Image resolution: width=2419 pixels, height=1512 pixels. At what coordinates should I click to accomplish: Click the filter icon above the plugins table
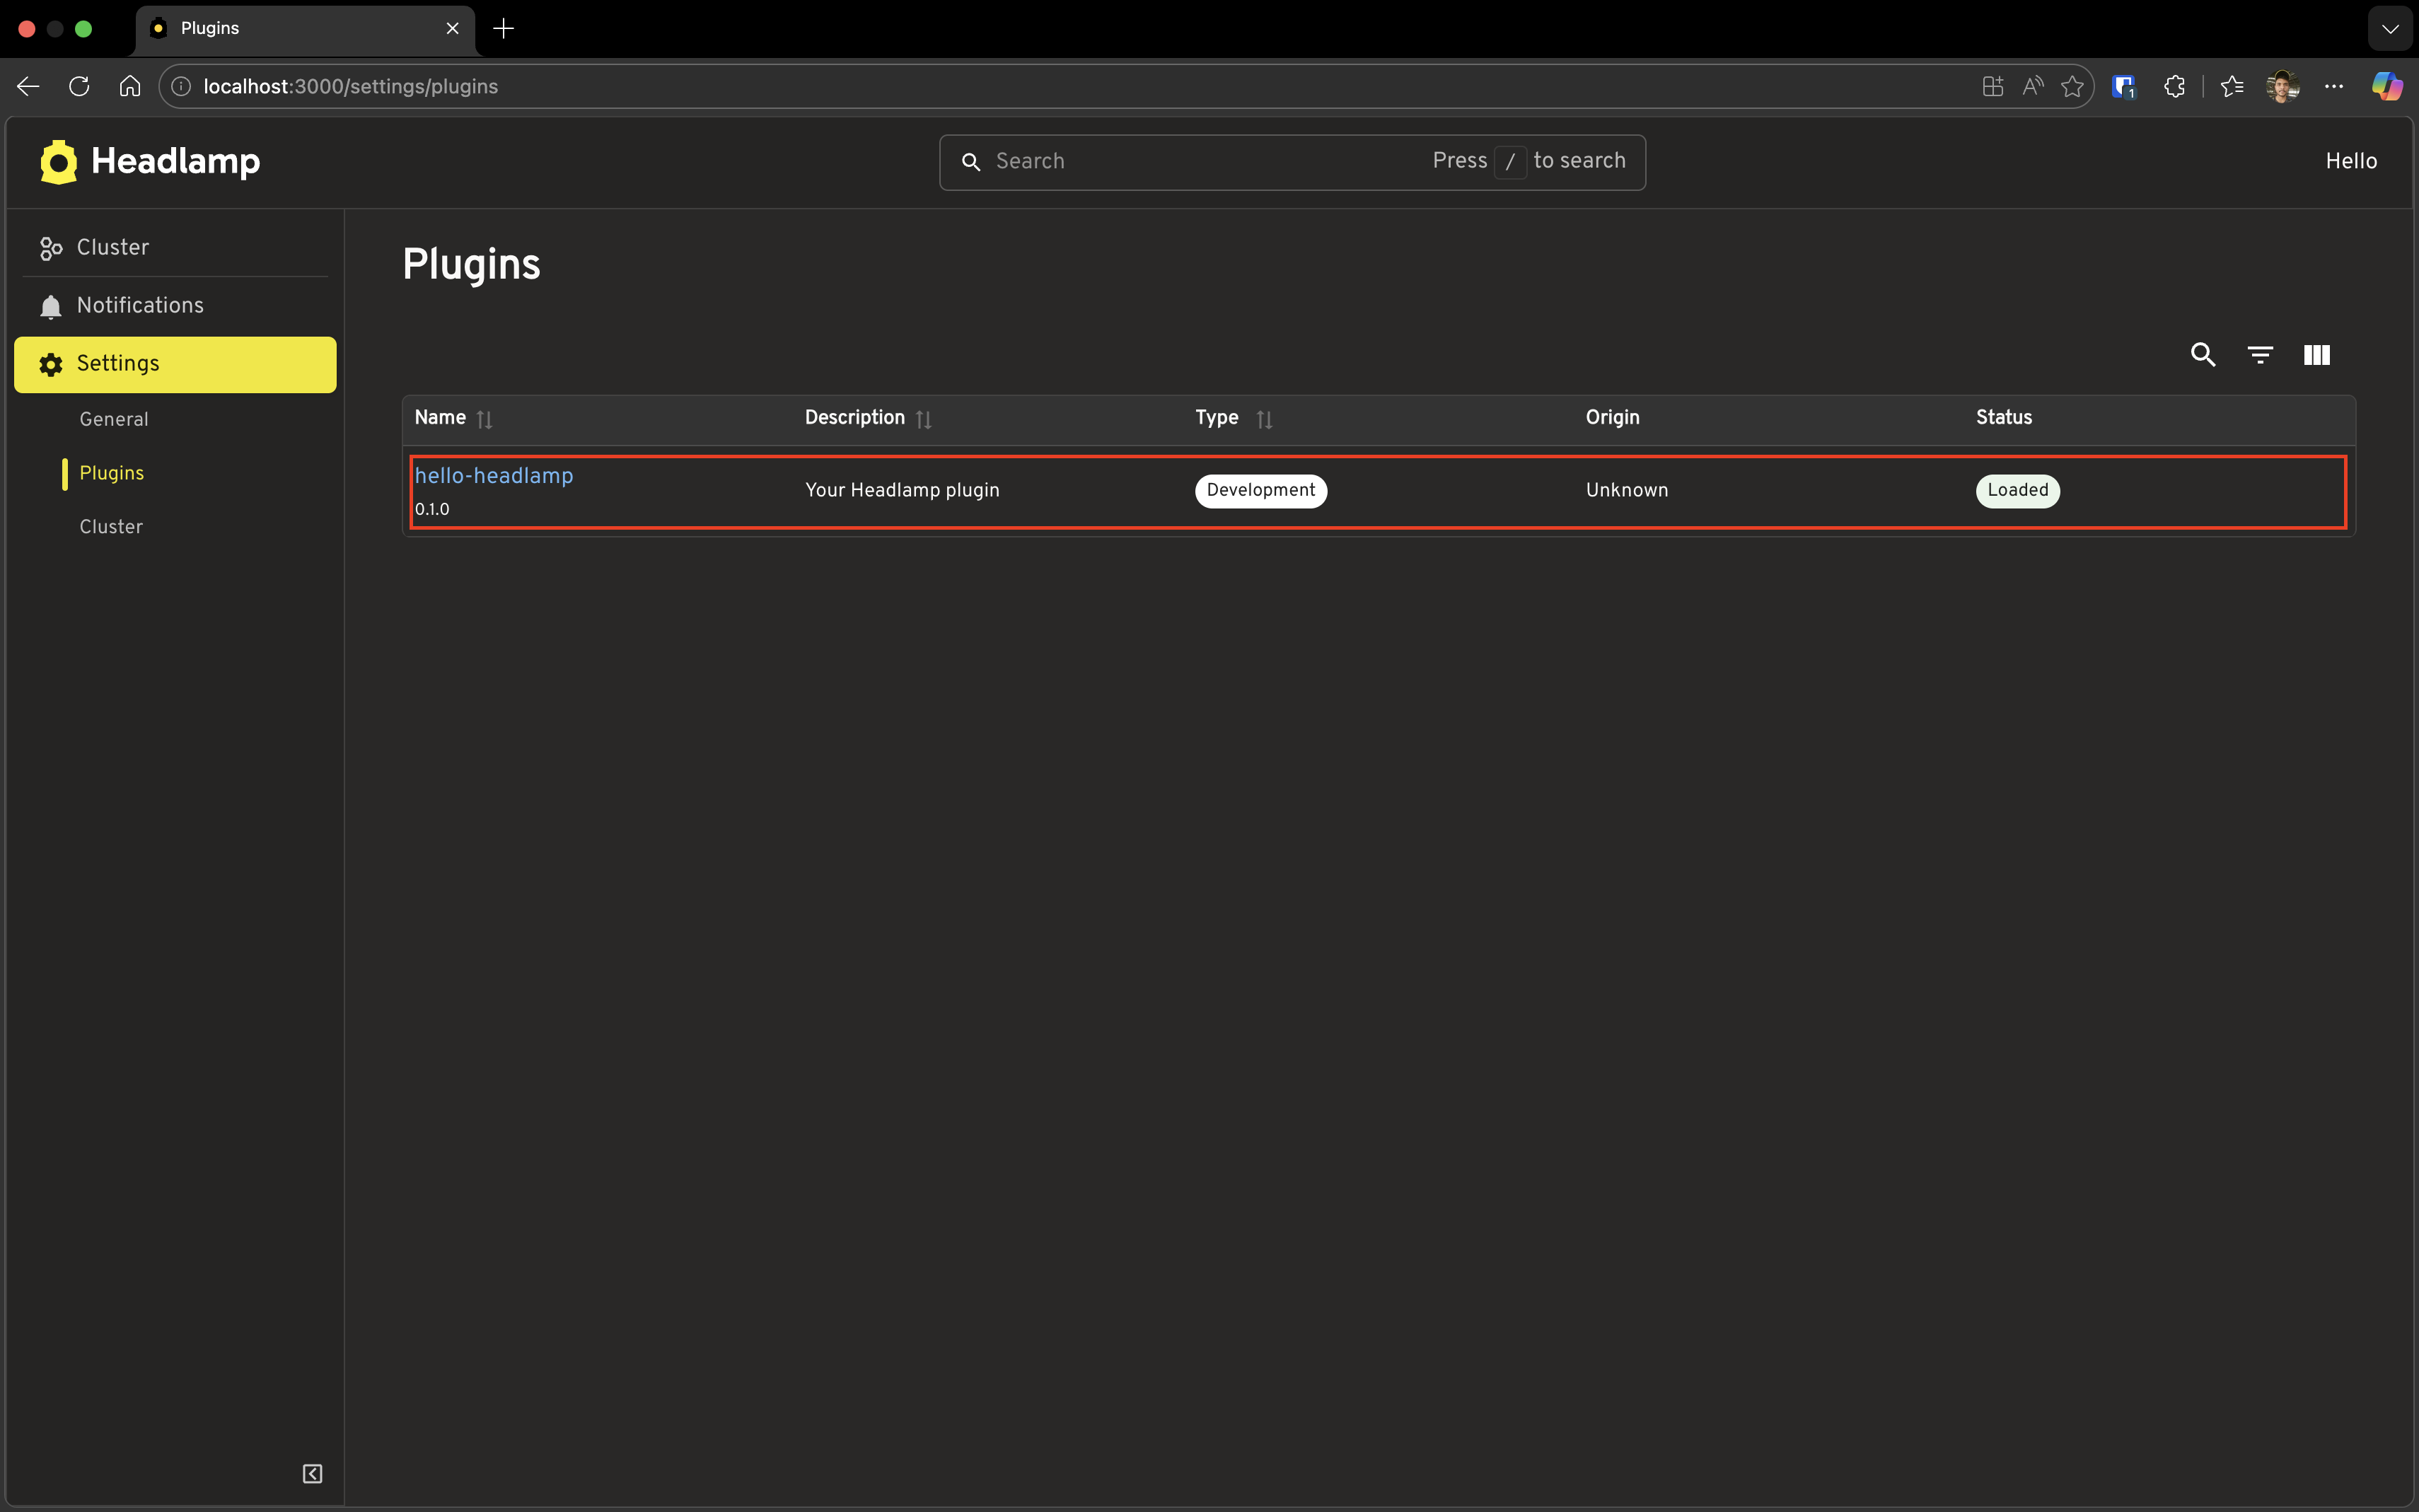coord(2260,355)
